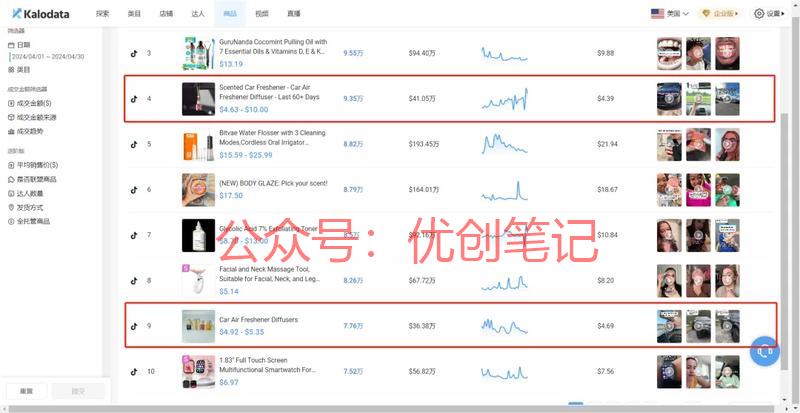Image resolution: width=800 pixels, height=413 pixels.
Task: Play the second video in Glycolic Acid row
Action: click(x=698, y=235)
